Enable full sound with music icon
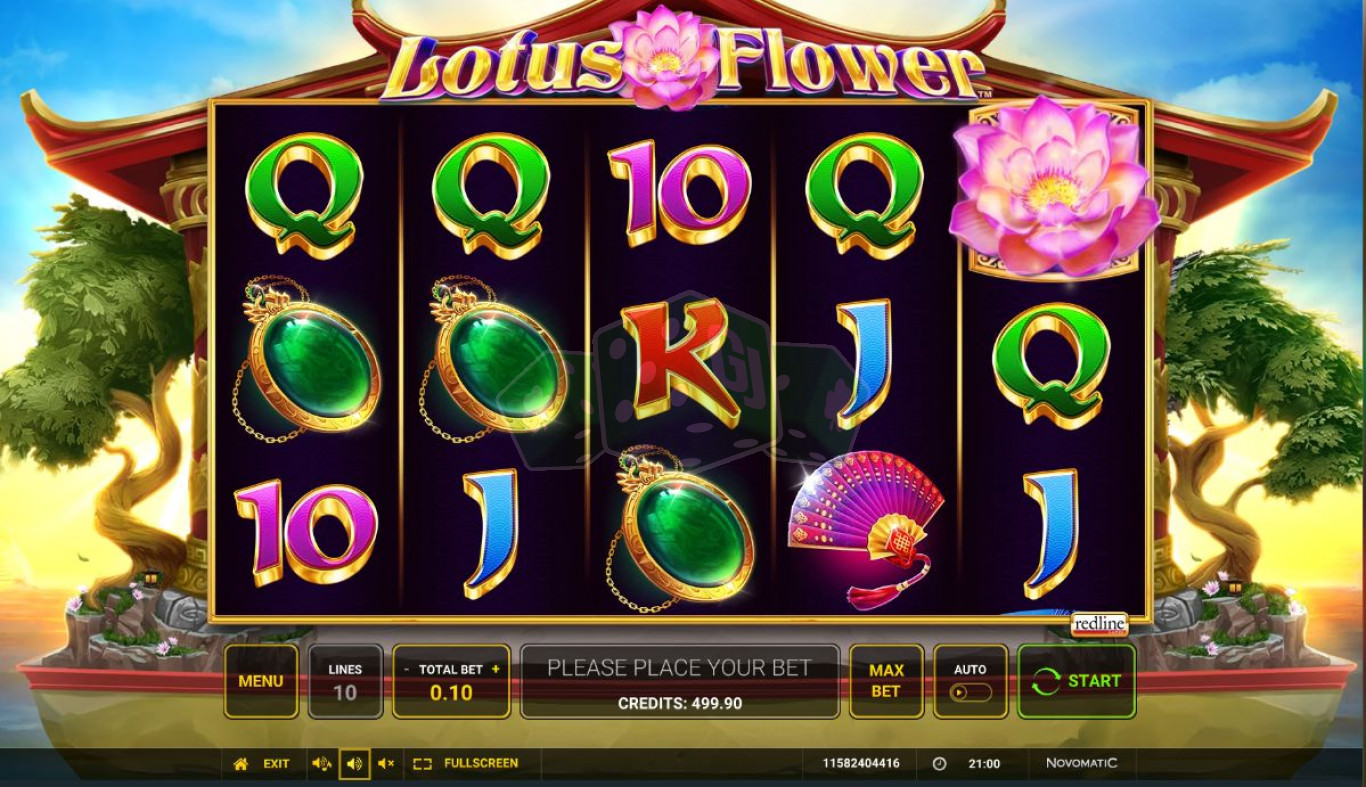 (322, 764)
